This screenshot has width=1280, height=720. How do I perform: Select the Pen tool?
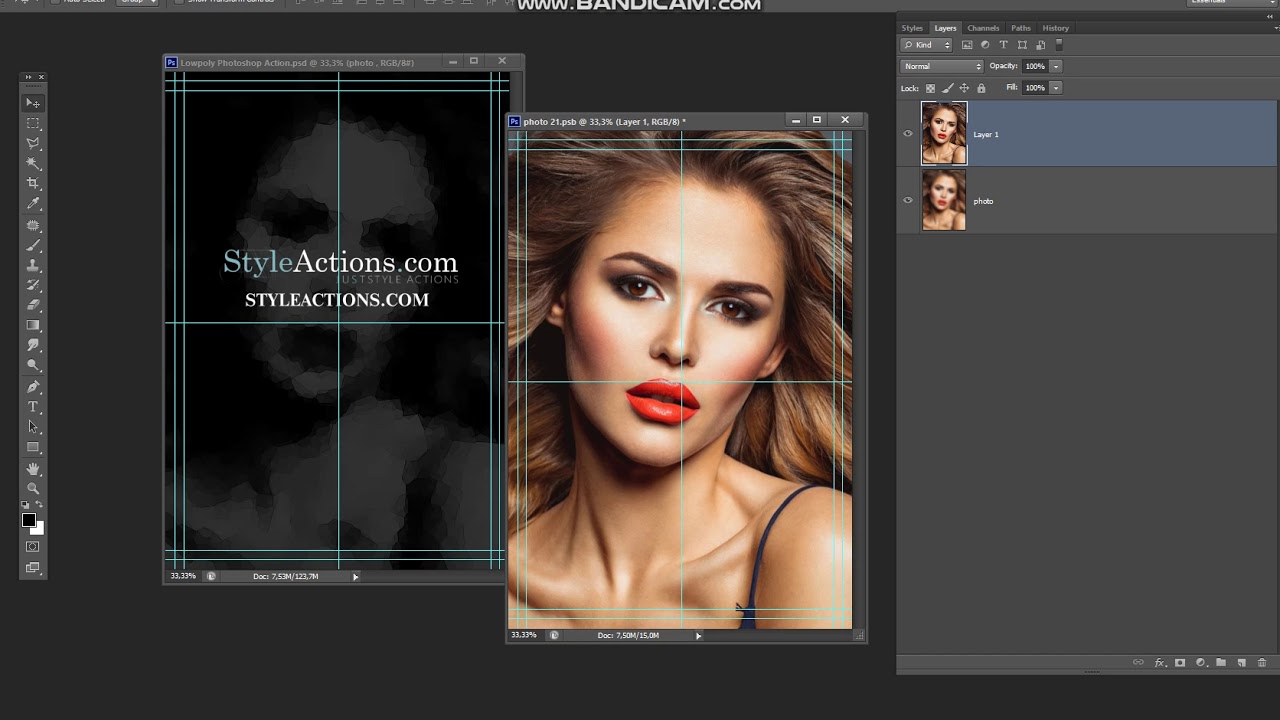(33, 388)
